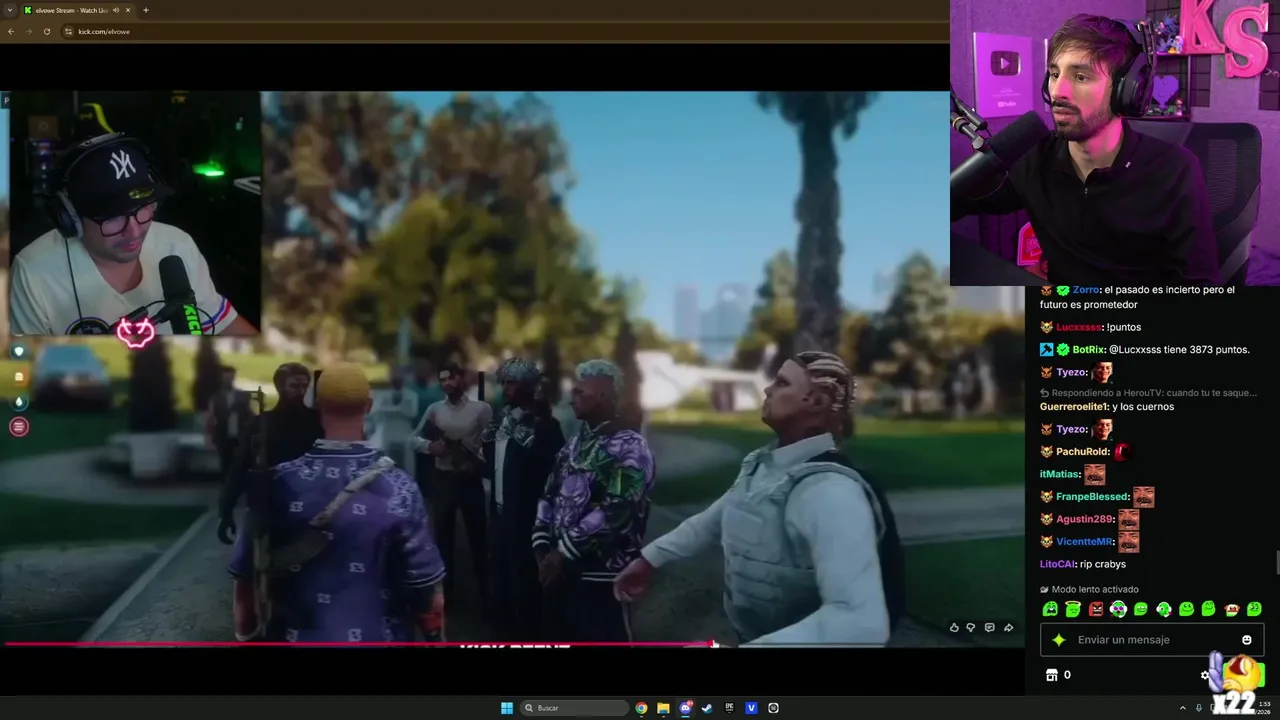Open Steam from the taskbar

(707, 708)
